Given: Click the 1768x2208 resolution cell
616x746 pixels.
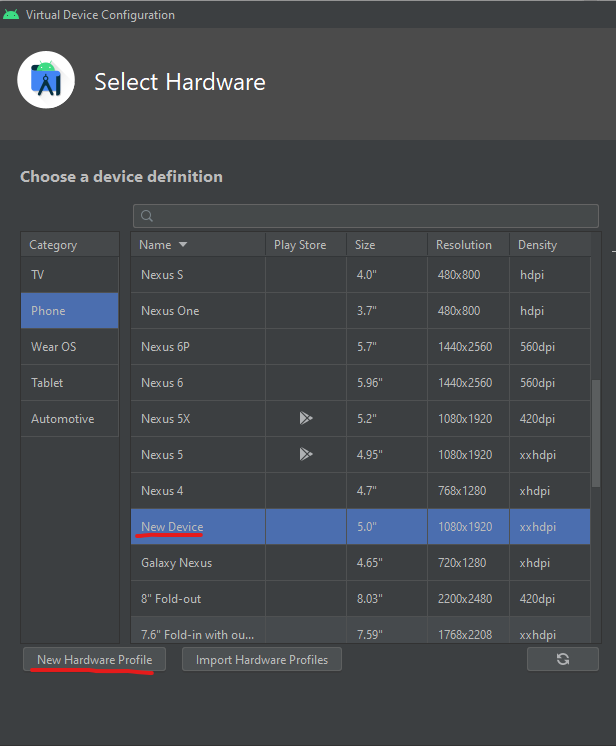Looking at the screenshot, I should point(469,630).
